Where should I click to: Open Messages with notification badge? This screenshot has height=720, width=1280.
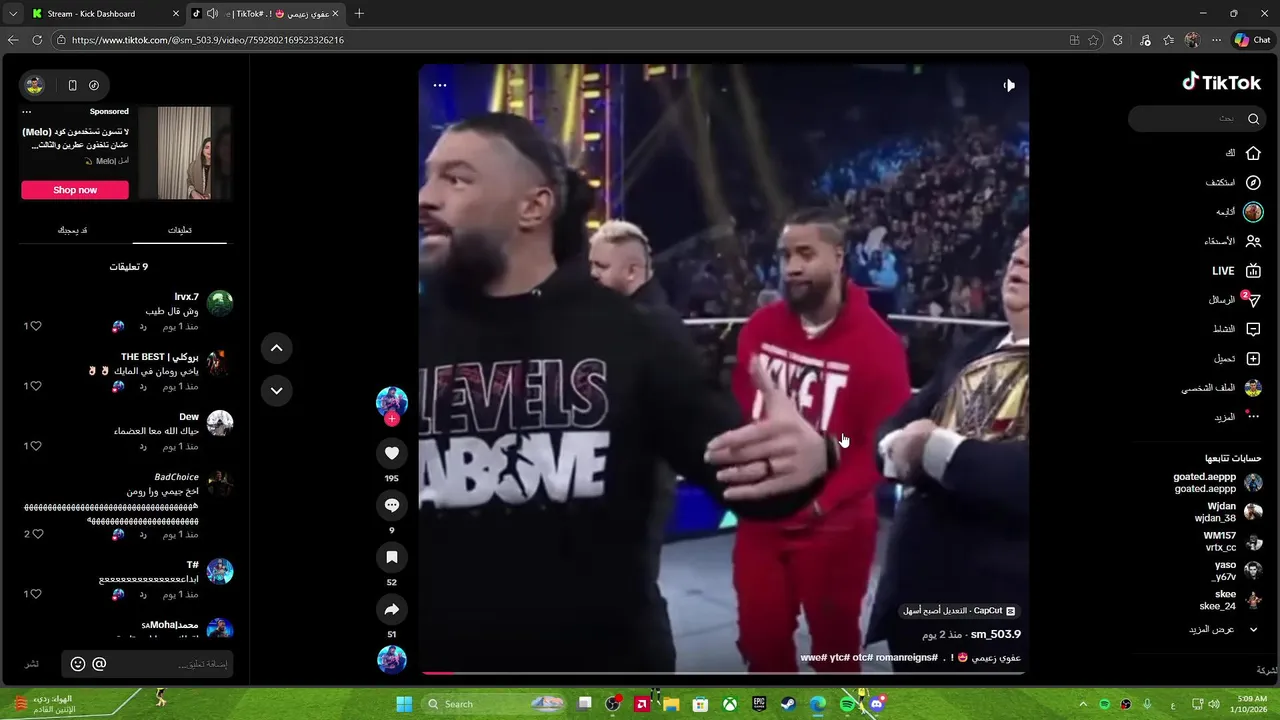1235,300
